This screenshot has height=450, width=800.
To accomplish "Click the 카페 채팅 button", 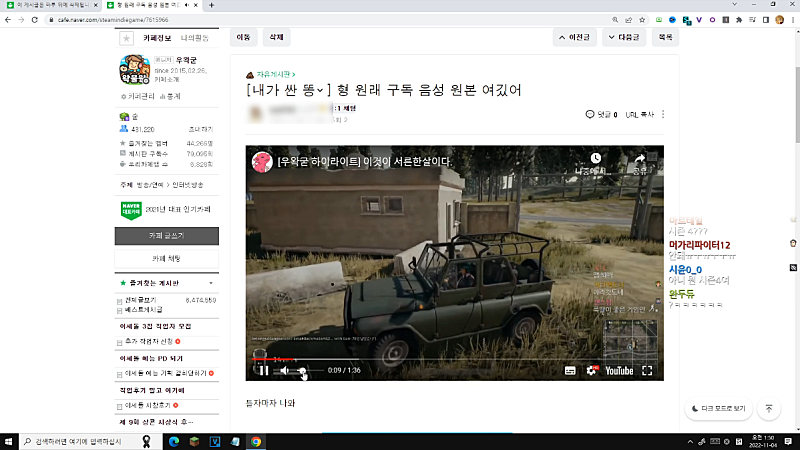I will tap(167, 259).
